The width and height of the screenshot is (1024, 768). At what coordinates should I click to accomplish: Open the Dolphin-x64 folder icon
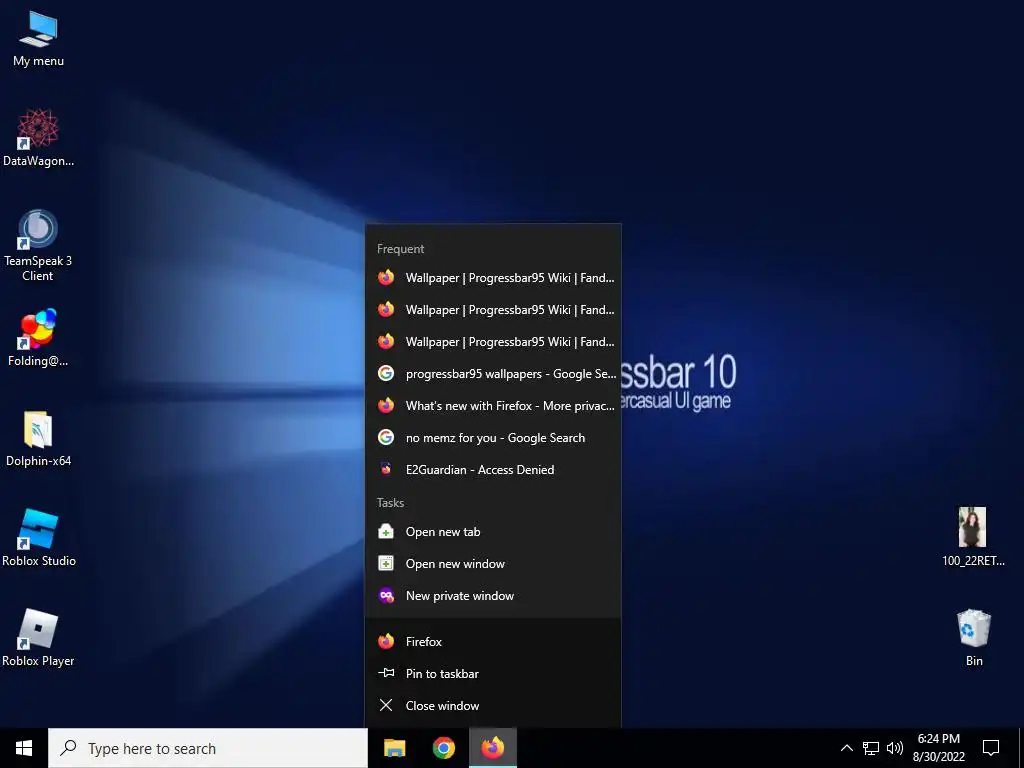click(x=38, y=439)
